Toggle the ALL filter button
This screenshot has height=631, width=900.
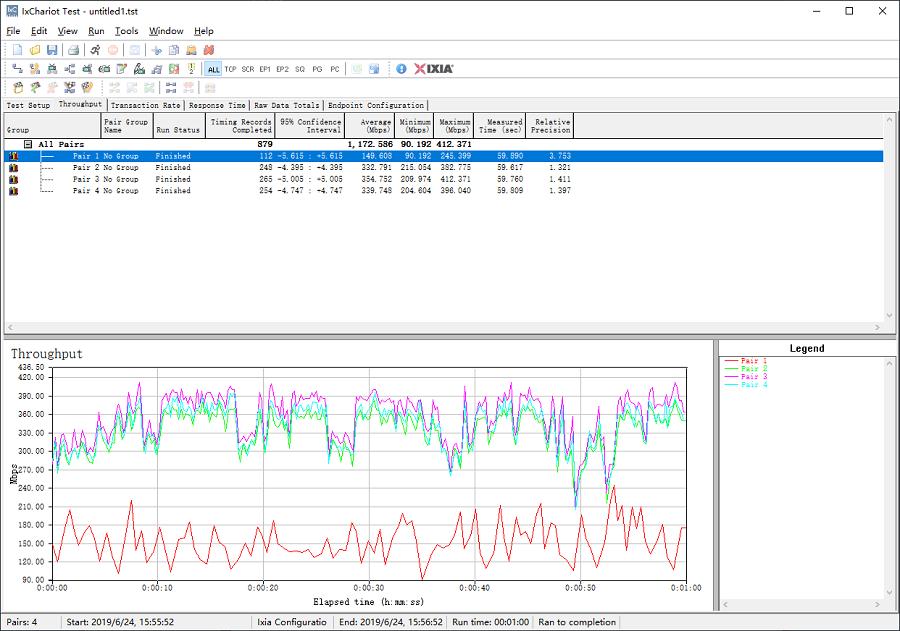click(x=213, y=69)
